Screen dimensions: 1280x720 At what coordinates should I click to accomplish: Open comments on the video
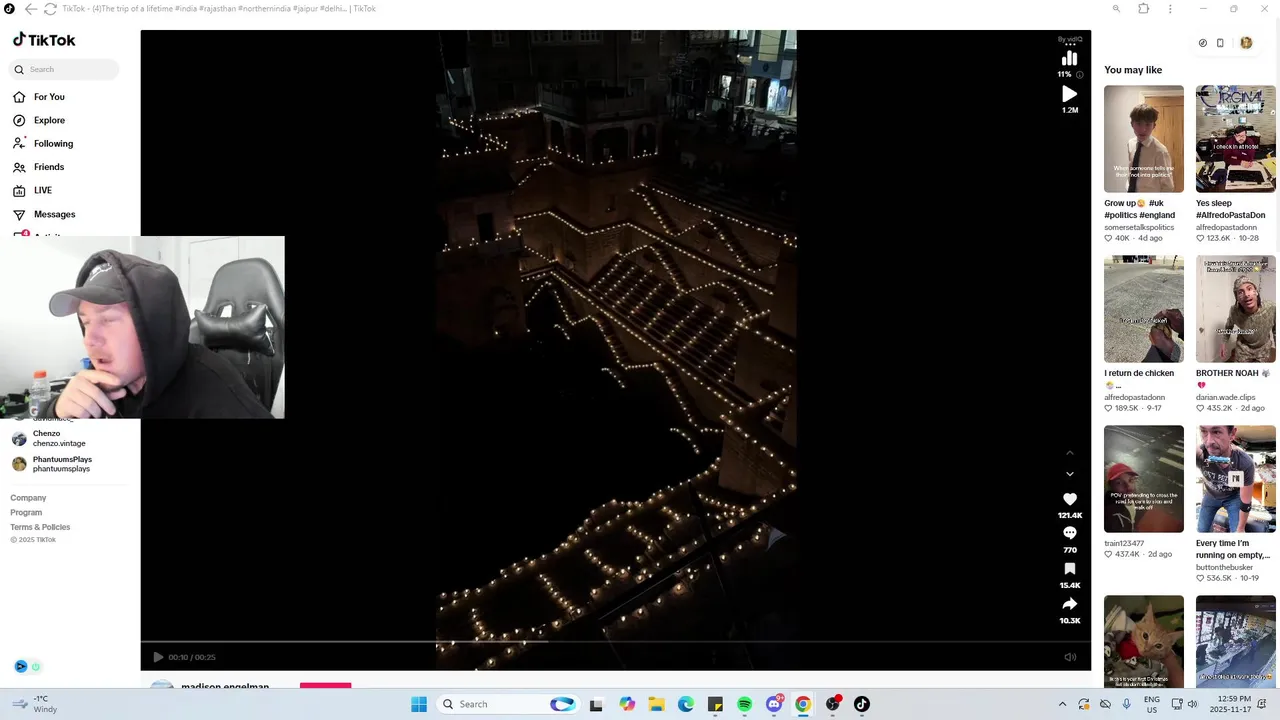[x=1070, y=533]
